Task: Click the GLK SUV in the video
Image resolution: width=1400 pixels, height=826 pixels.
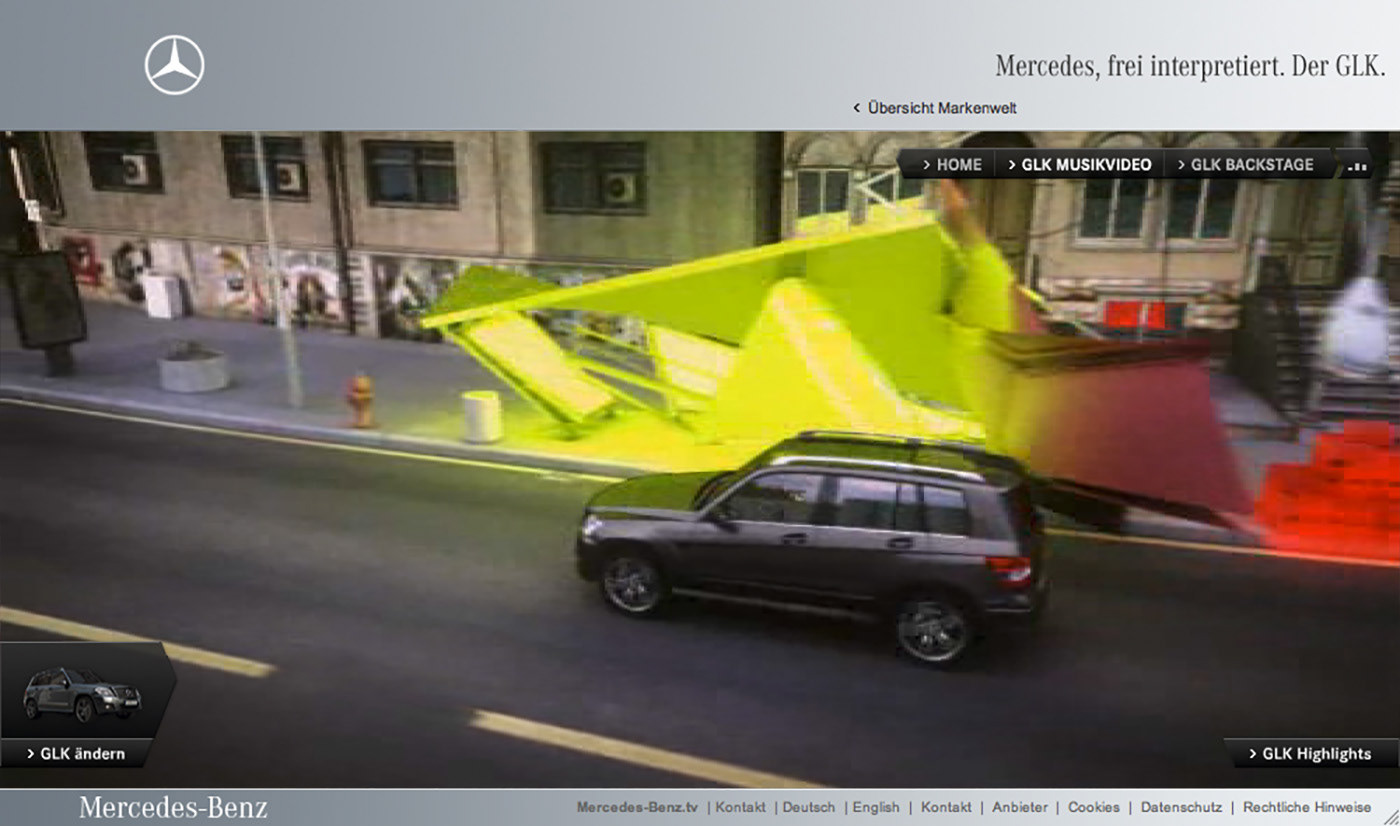Action: pyautogui.click(x=812, y=548)
